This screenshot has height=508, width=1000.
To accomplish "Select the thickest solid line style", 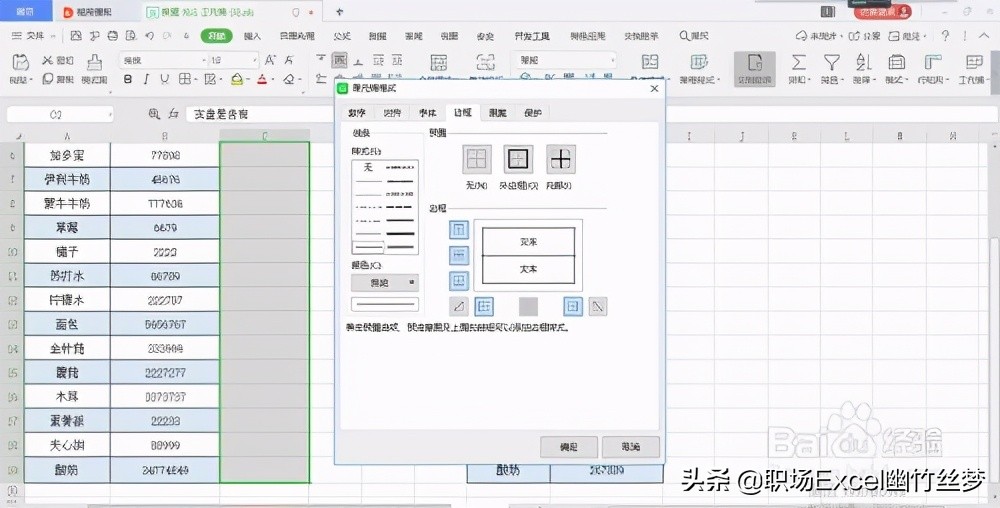I will [400, 234].
